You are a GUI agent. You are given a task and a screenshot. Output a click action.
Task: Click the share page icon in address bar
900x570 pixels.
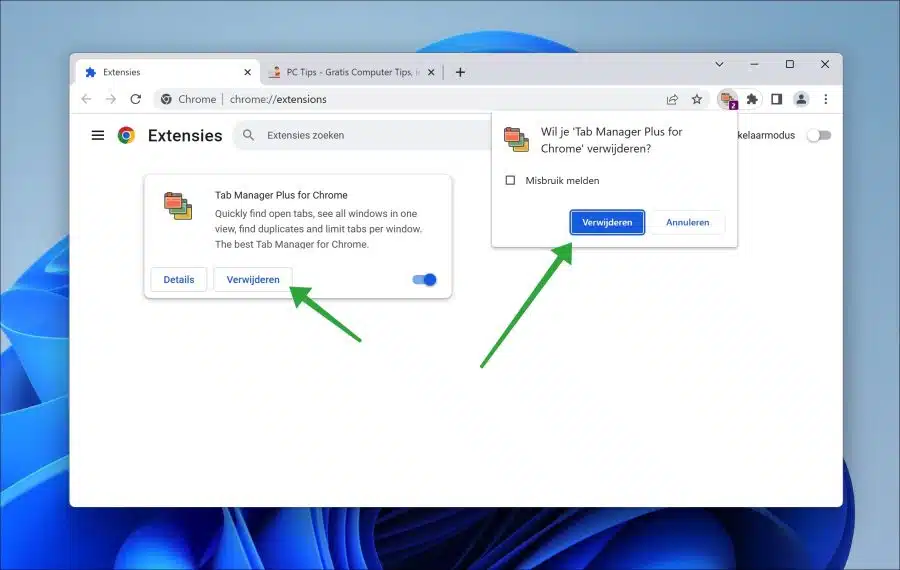pyautogui.click(x=672, y=99)
